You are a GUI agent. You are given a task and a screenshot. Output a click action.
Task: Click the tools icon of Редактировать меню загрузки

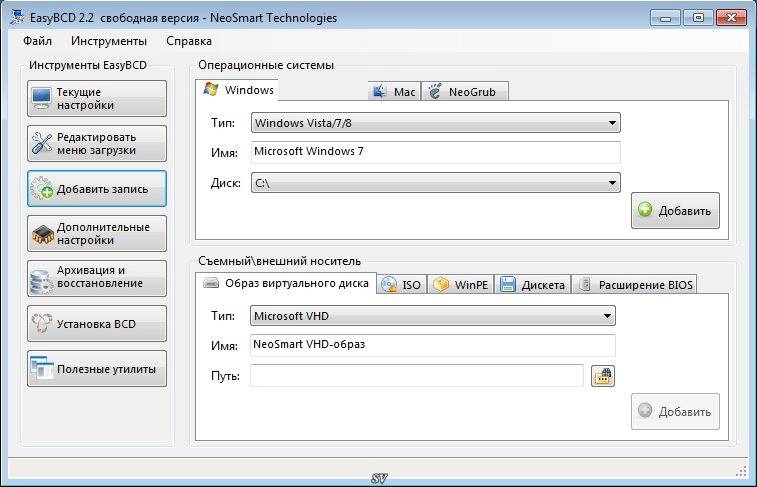tap(42, 143)
